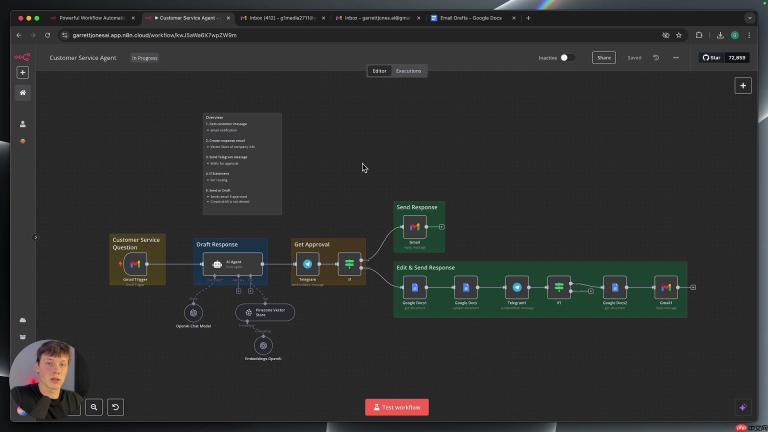Select the AI Agent node

point(233,264)
